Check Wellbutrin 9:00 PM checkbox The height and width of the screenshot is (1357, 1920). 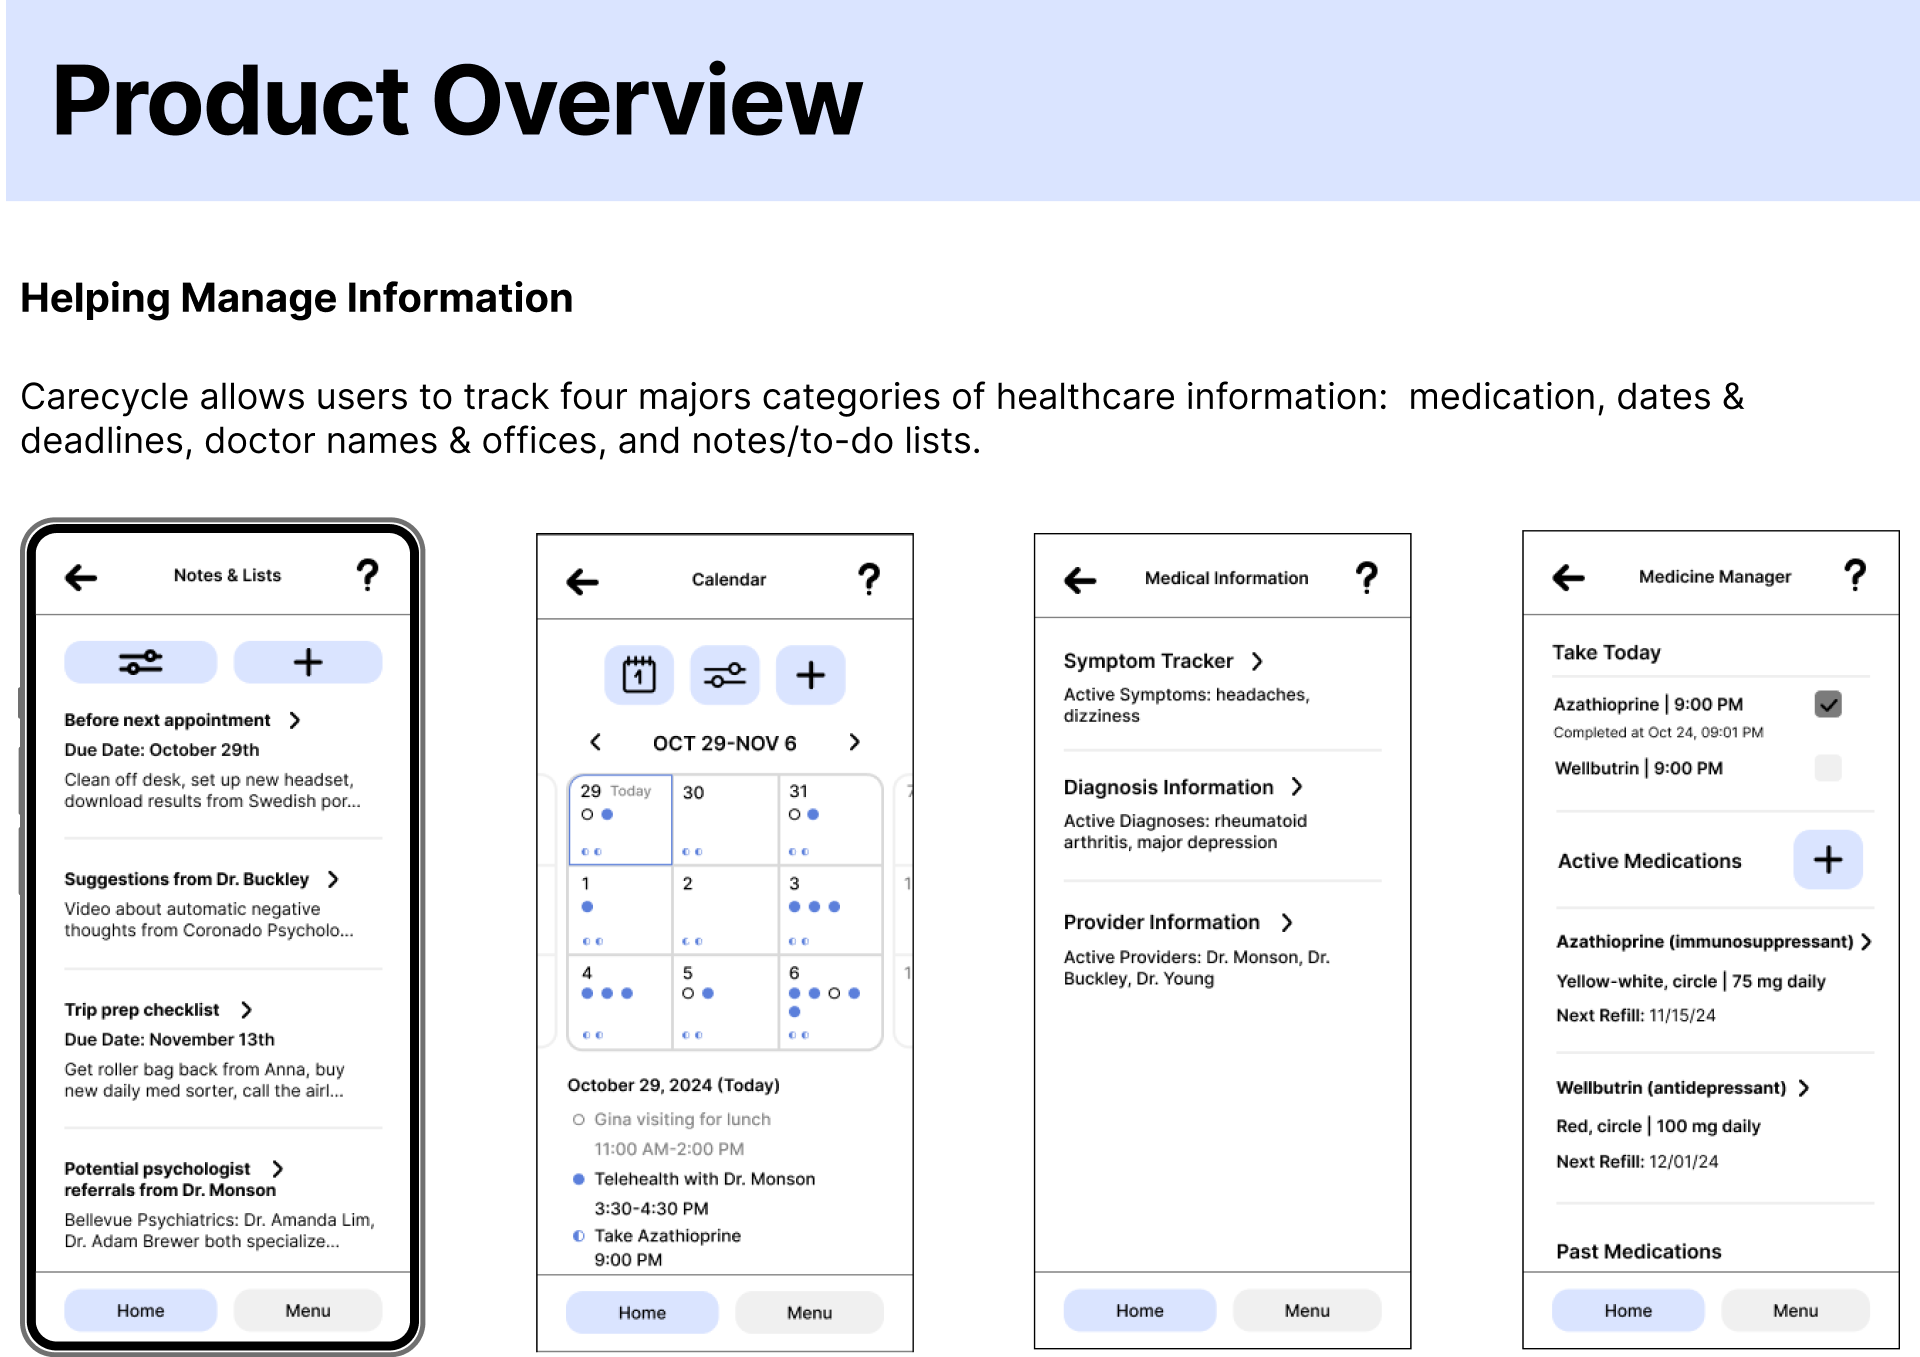click(x=1827, y=768)
